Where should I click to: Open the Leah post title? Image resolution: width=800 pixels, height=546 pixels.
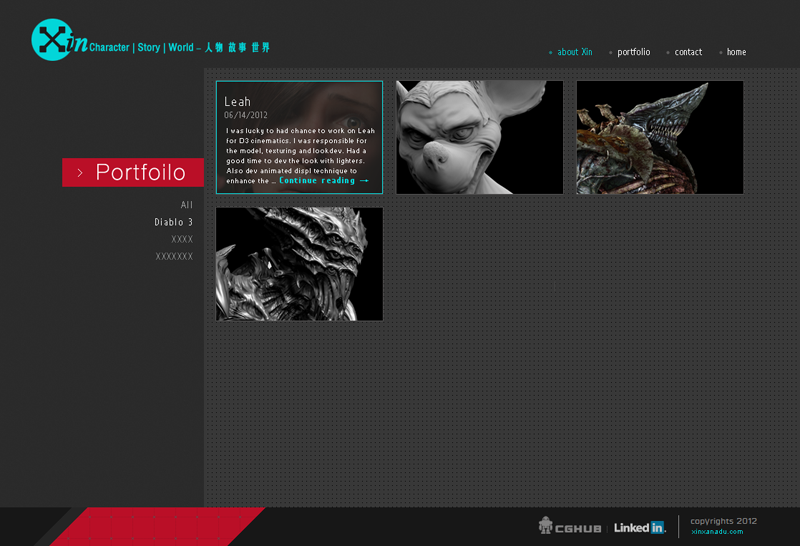[237, 102]
